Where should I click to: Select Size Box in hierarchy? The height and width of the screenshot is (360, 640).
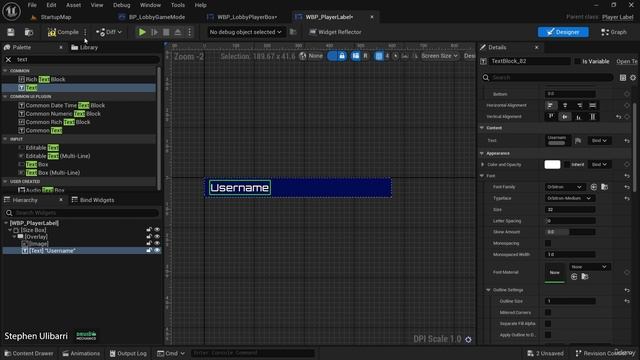(33, 230)
